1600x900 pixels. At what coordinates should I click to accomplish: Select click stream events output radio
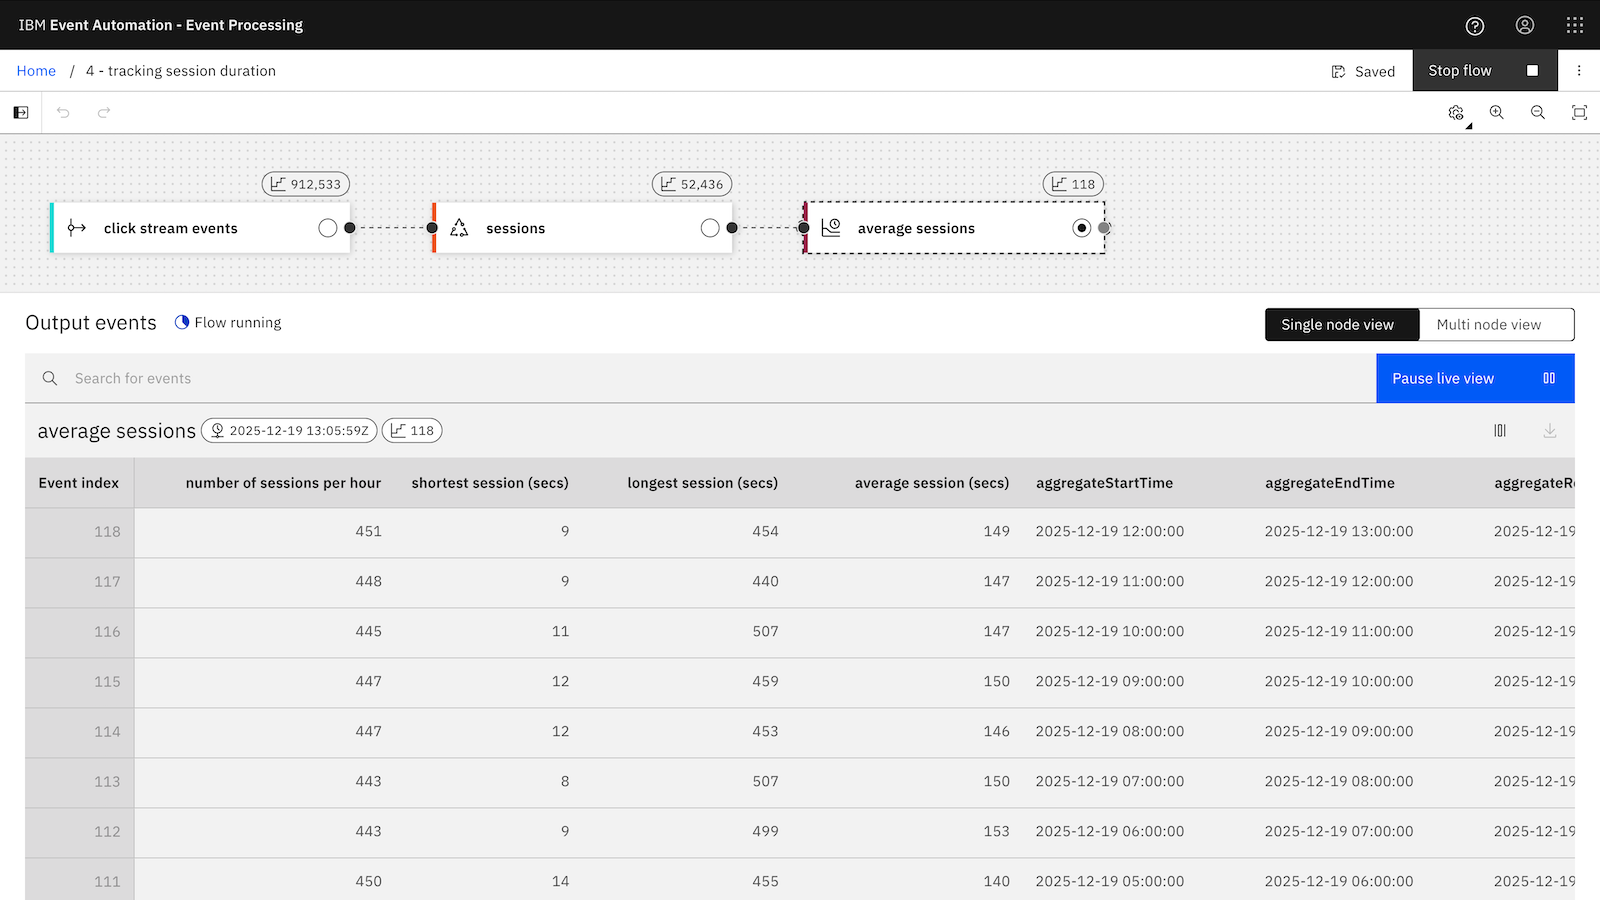[327, 228]
